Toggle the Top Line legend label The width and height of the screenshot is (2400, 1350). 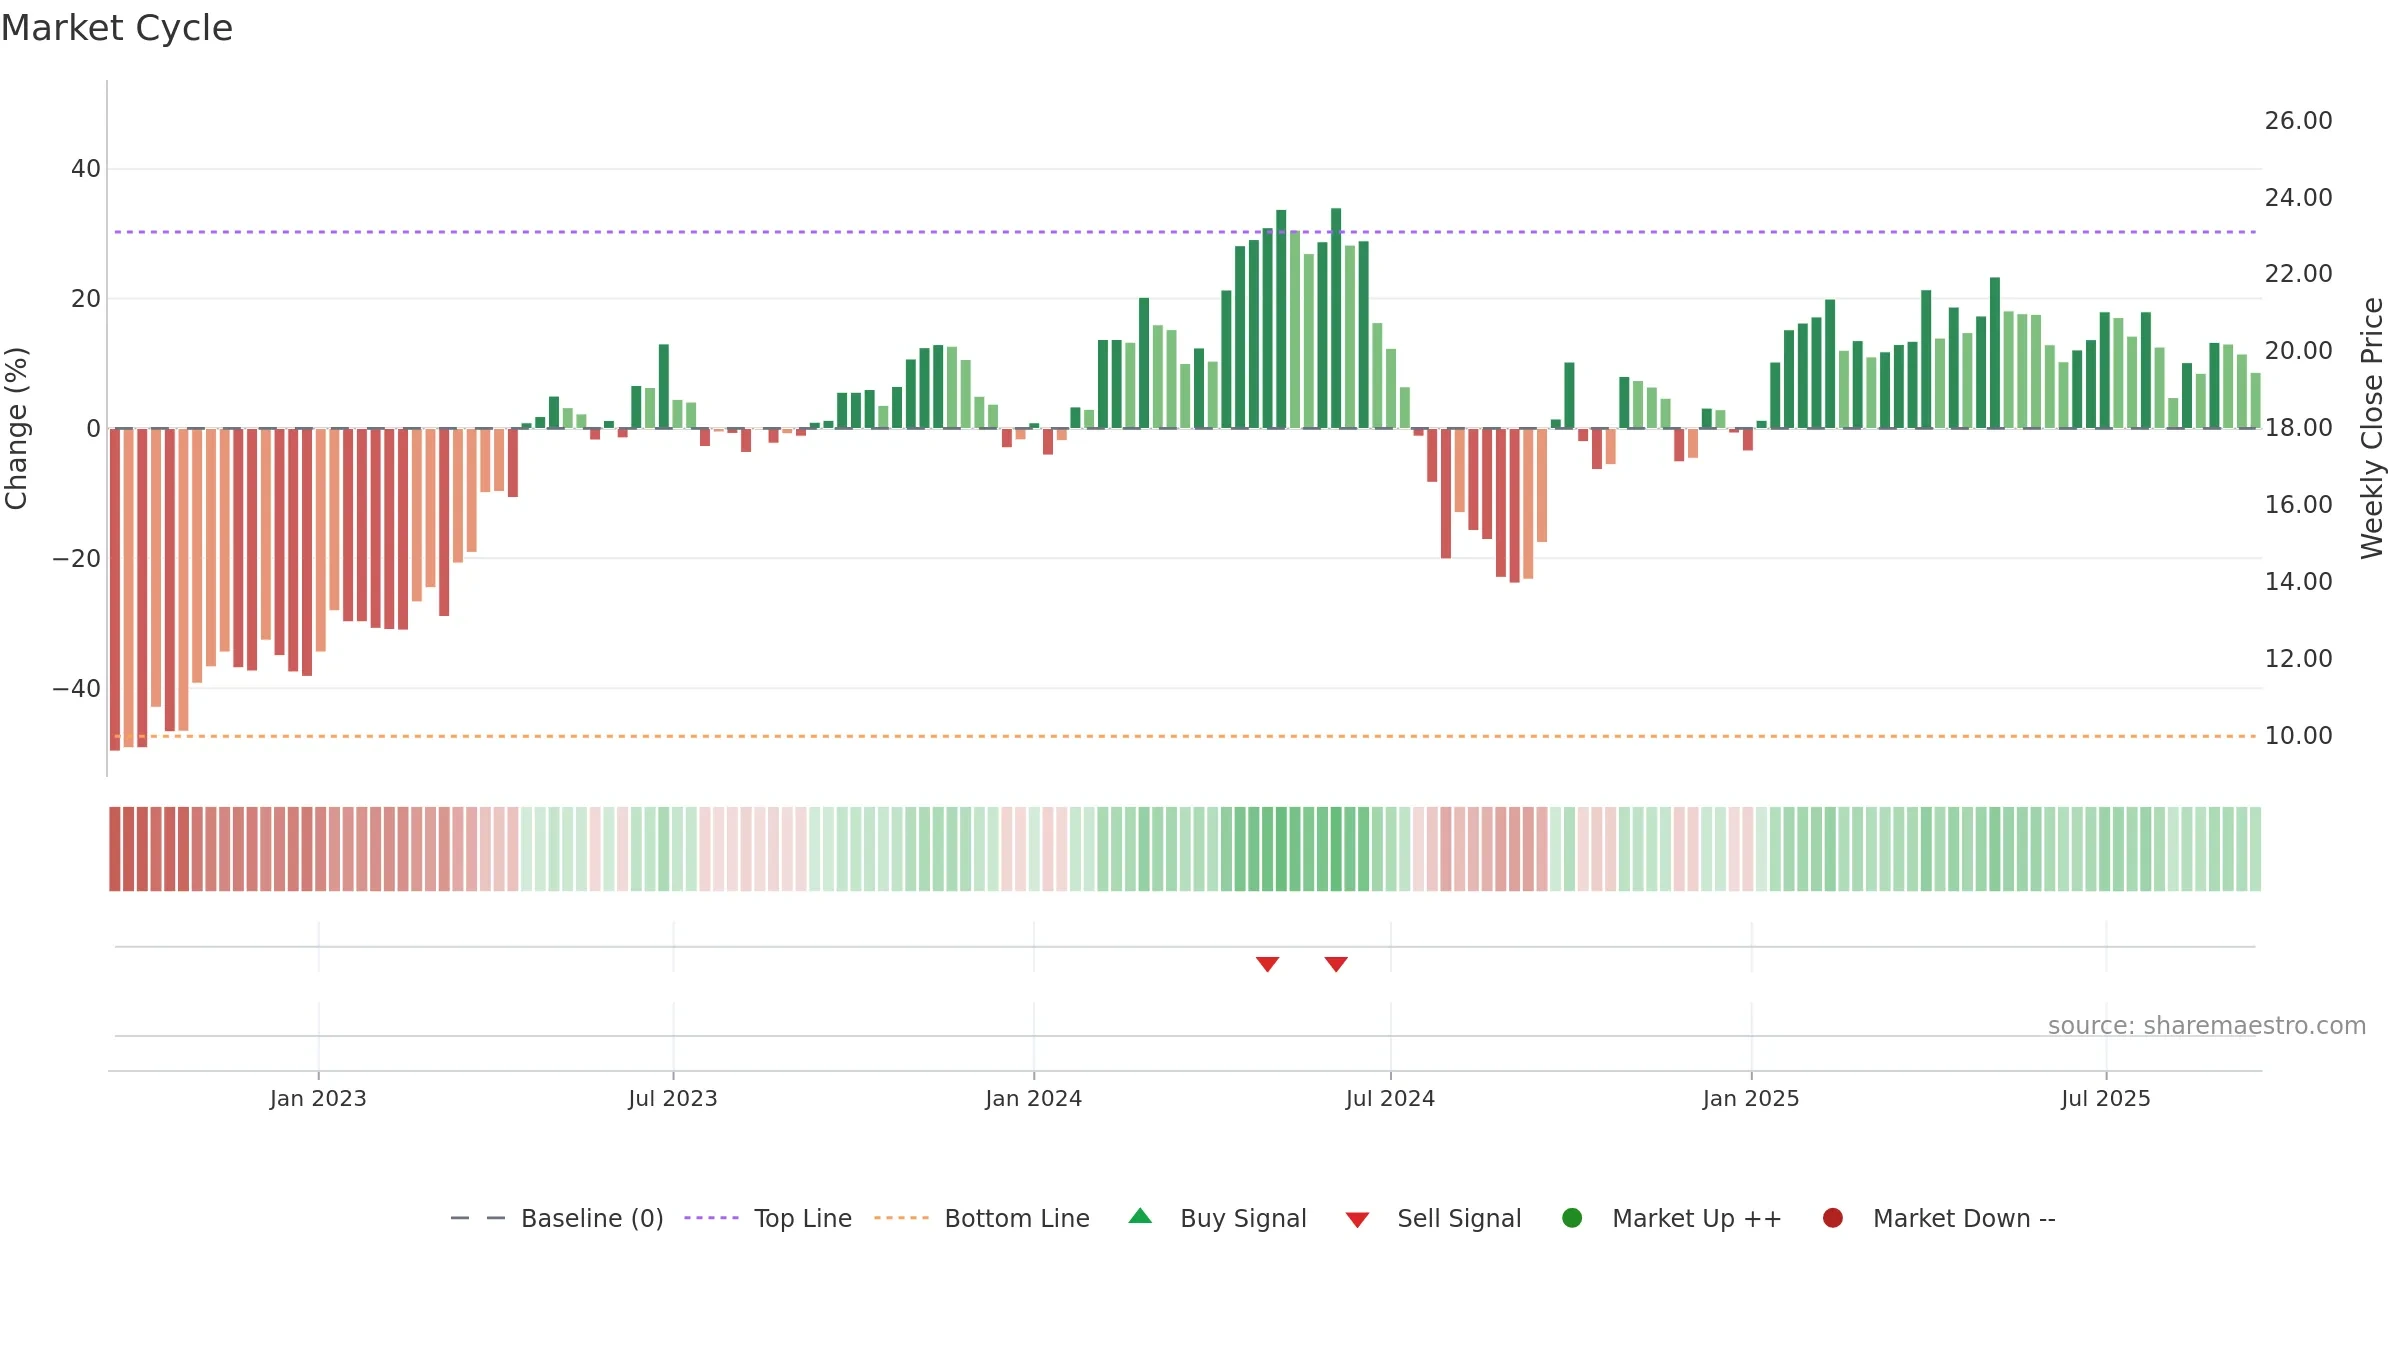[803, 1219]
